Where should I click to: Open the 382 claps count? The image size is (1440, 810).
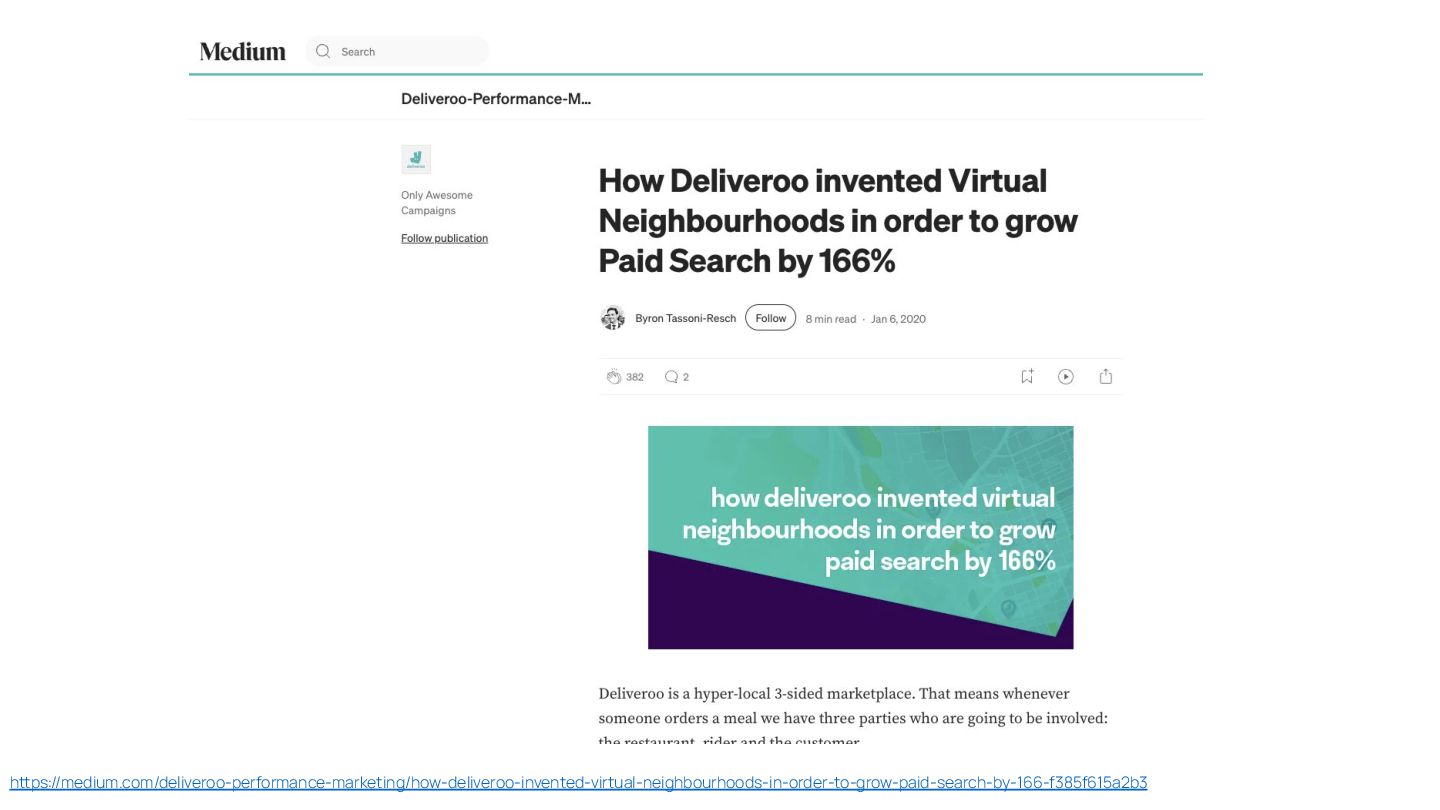pyautogui.click(x=635, y=377)
